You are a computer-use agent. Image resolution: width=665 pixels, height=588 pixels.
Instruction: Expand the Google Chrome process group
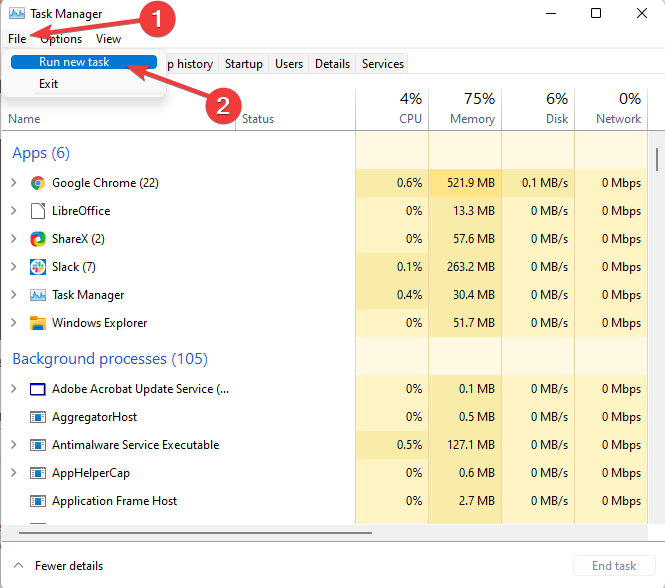pyautogui.click(x=13, y=183)
